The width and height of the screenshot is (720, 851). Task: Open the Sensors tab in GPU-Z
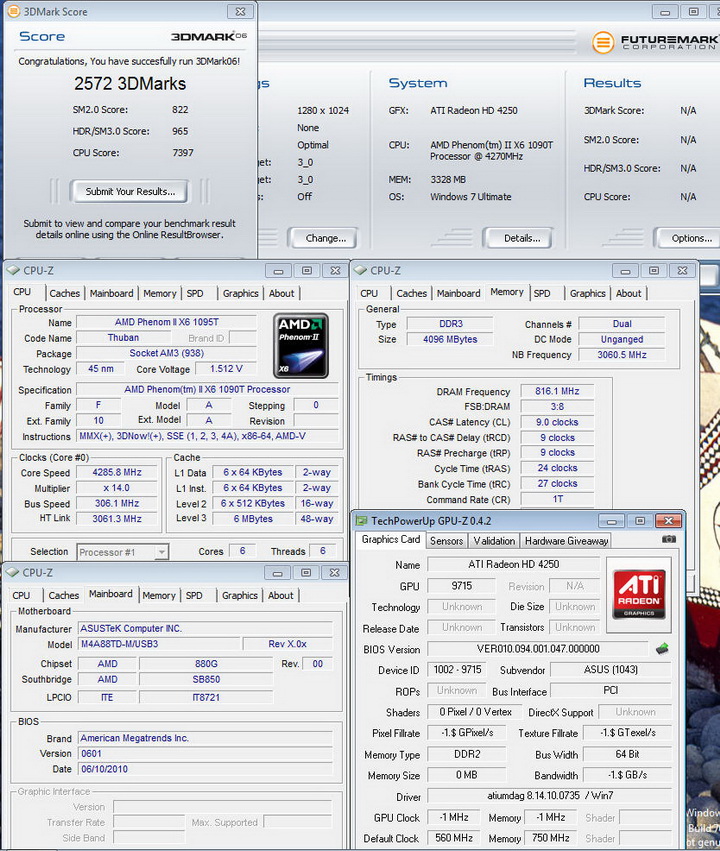pyautogui.click(x=447, y=541)
